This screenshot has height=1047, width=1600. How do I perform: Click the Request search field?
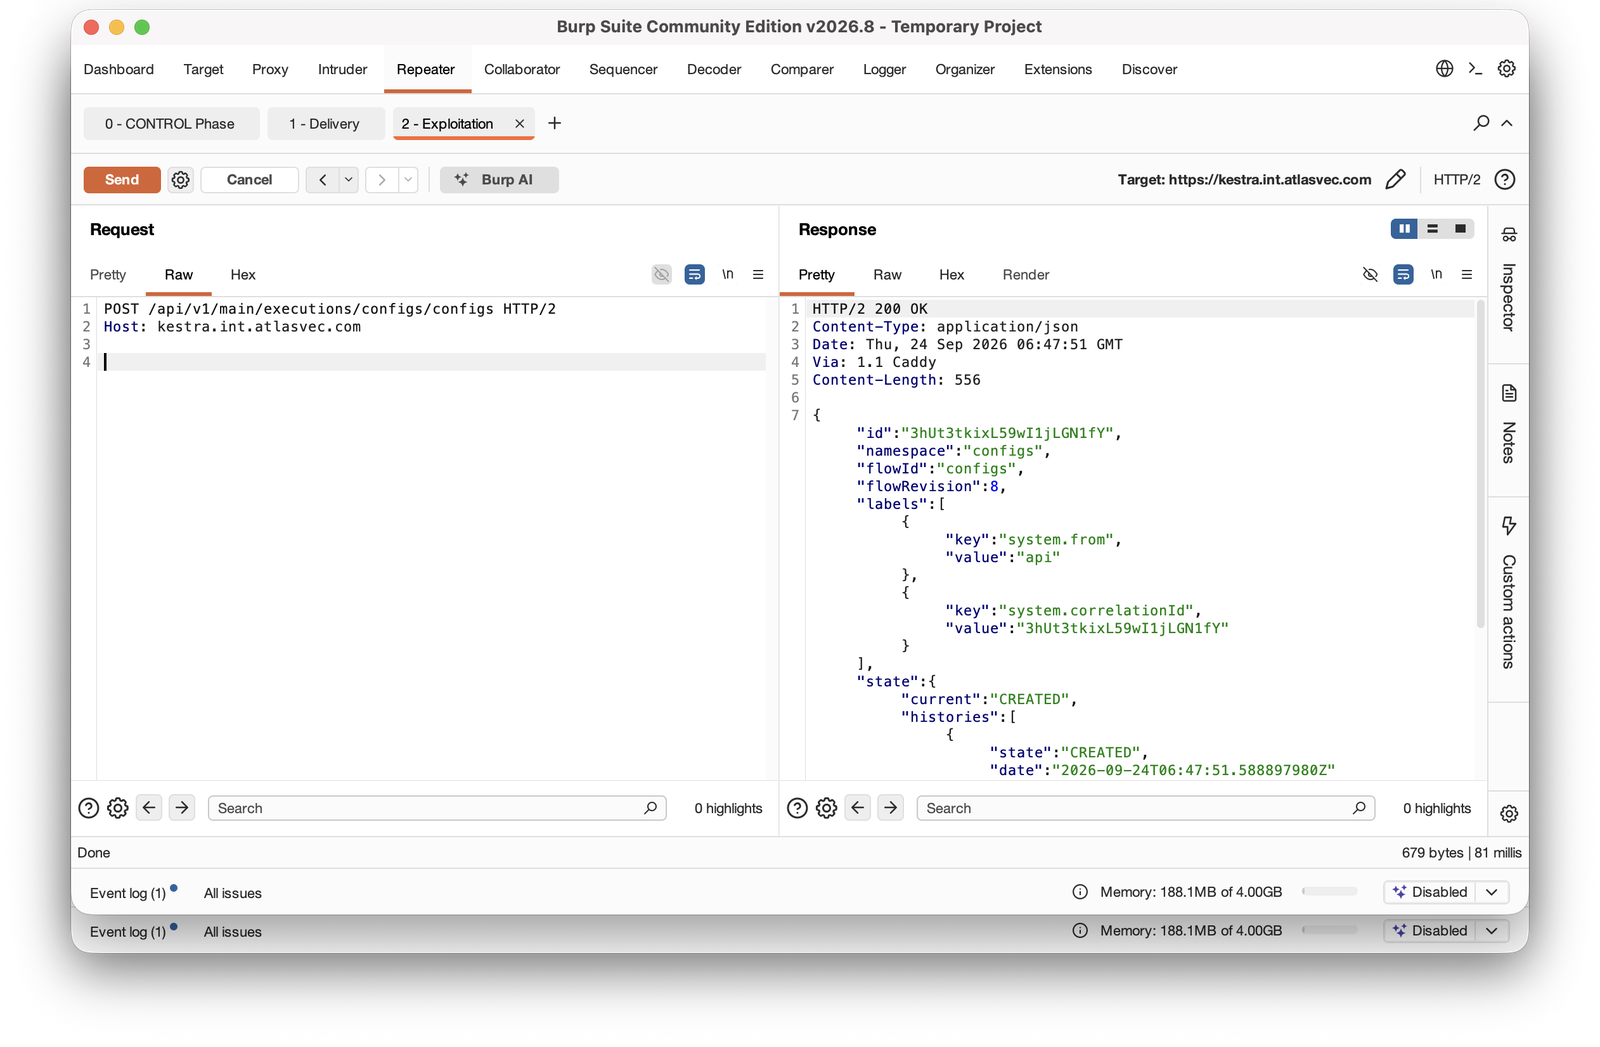tap(437, 808)
